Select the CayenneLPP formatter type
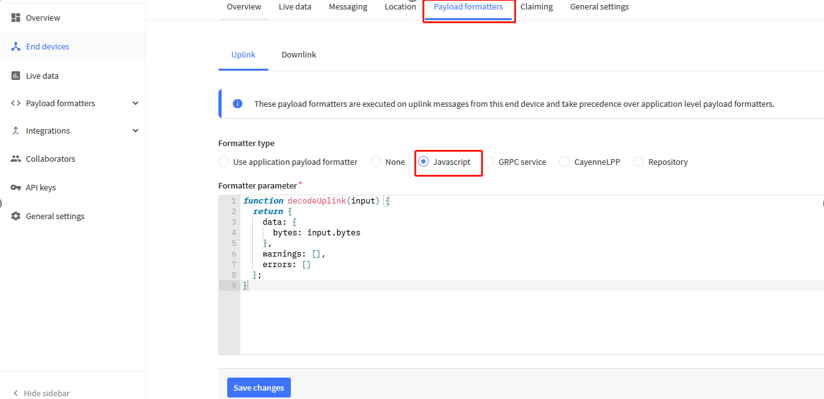This screenshot has height=399, width=824. [564, 162]
